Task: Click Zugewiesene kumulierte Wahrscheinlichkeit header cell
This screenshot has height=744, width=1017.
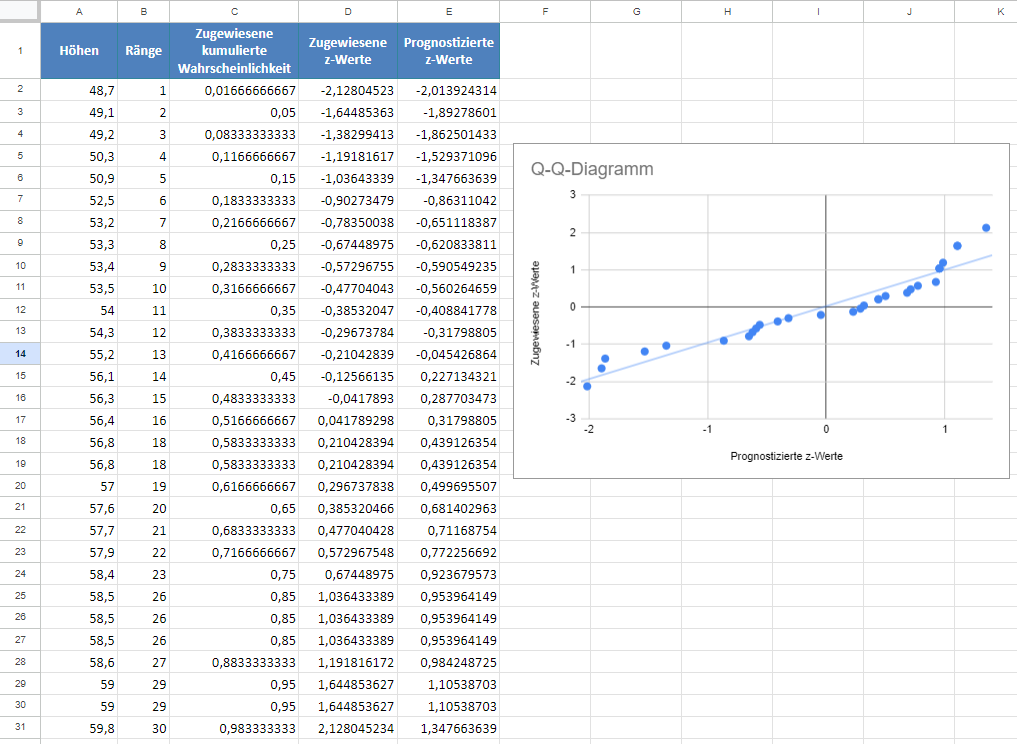Action: pos(234,51)
